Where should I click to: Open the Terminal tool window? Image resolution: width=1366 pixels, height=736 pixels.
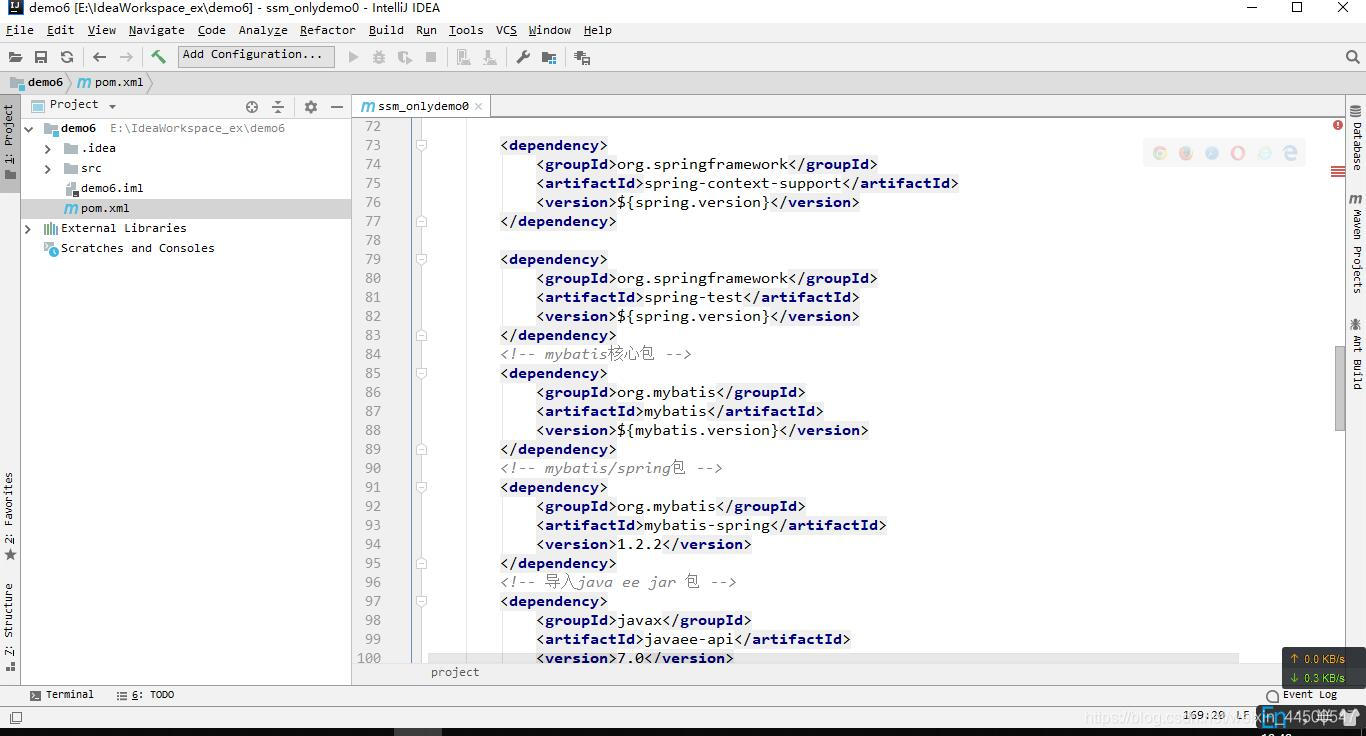tap(62, 695)
